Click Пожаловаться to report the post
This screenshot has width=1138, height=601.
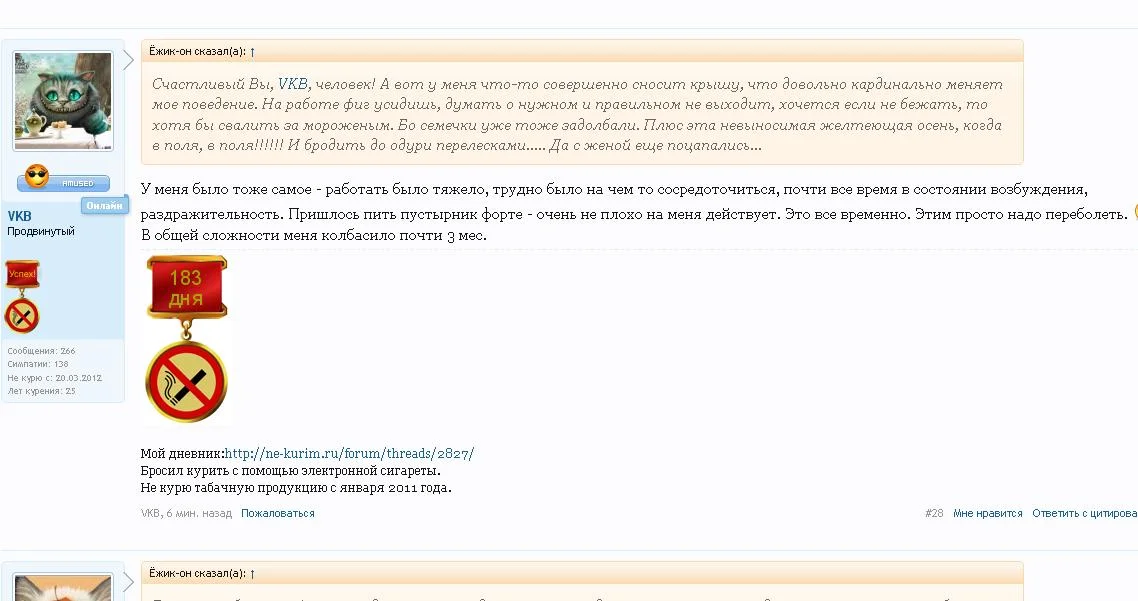(278, 513)
